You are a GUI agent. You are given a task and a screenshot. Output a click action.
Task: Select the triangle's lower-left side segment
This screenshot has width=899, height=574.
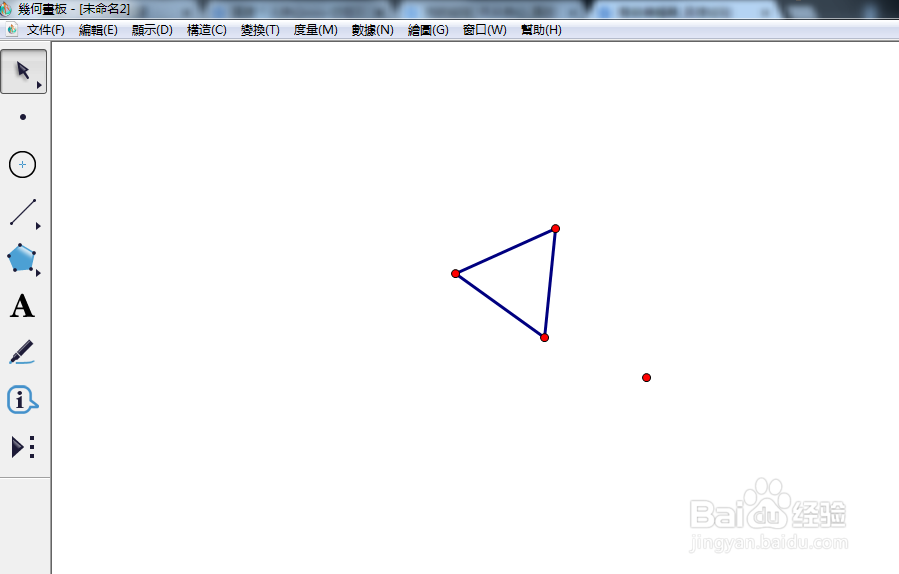(500, 306)
